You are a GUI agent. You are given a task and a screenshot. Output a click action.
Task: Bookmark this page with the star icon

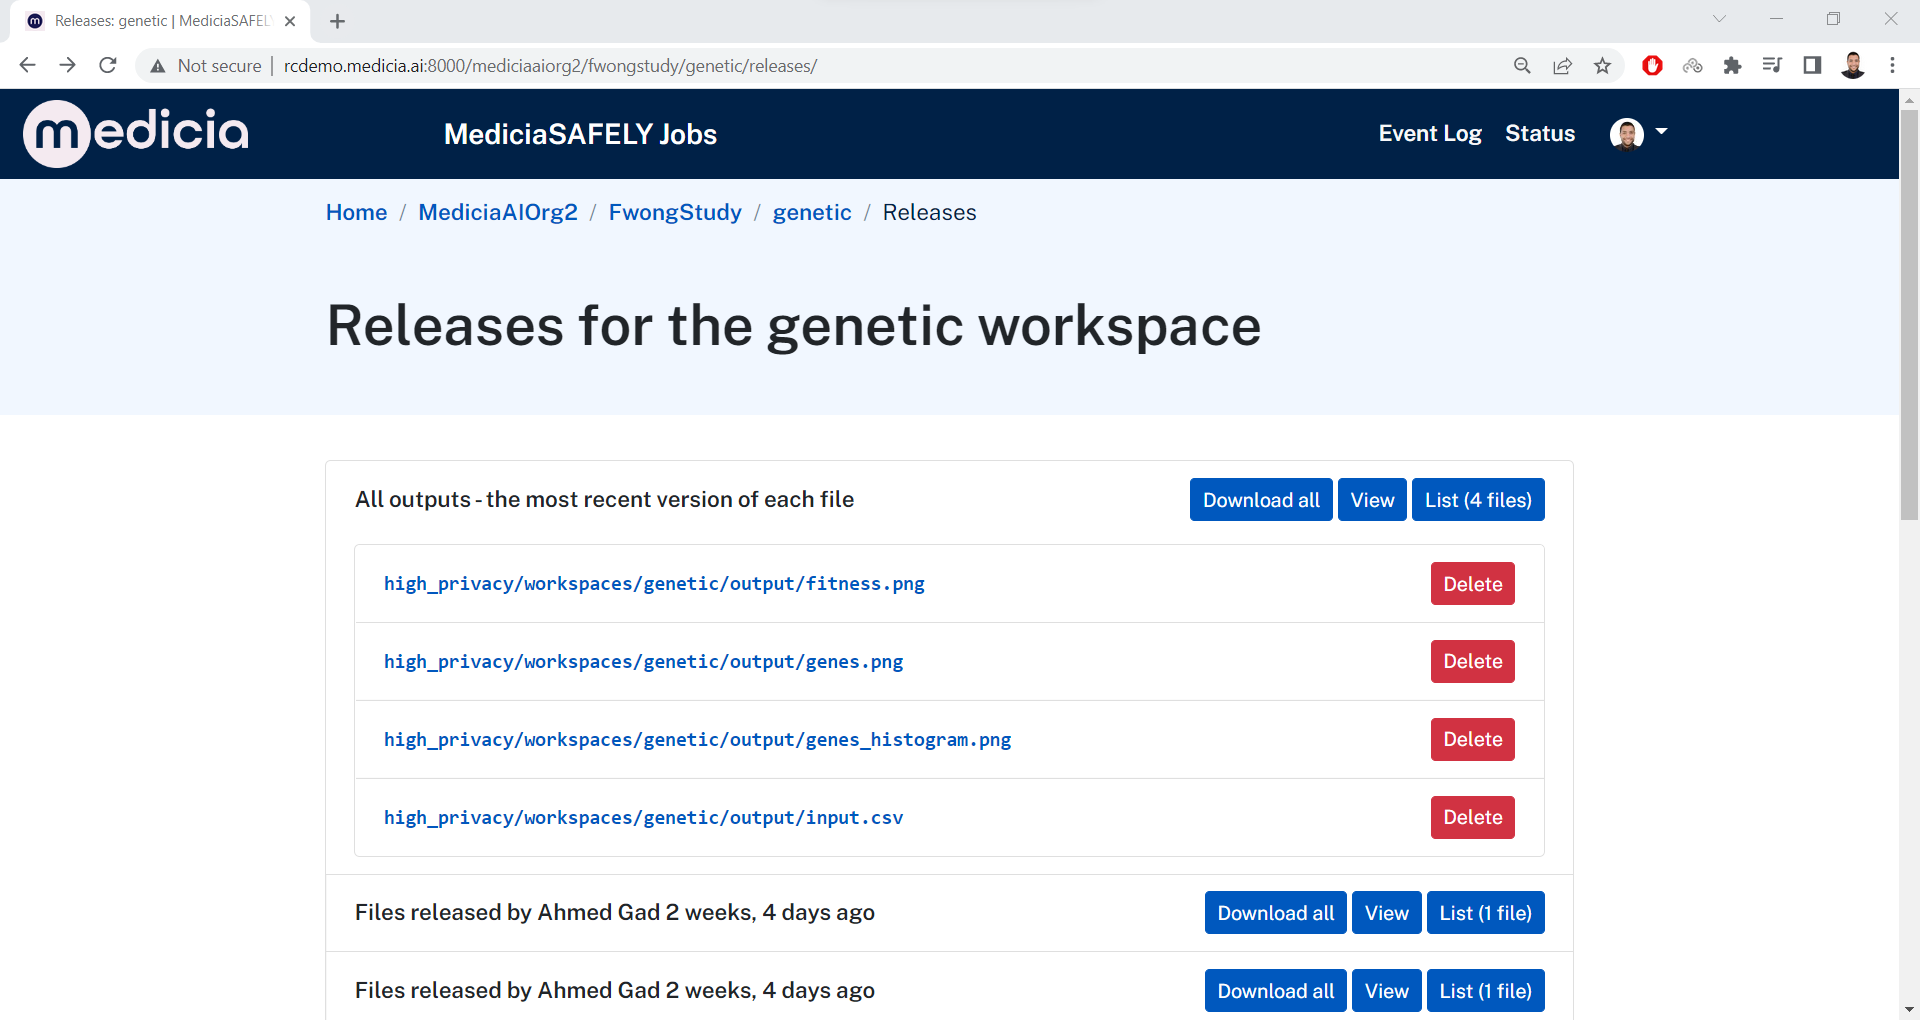point(1602,66)
